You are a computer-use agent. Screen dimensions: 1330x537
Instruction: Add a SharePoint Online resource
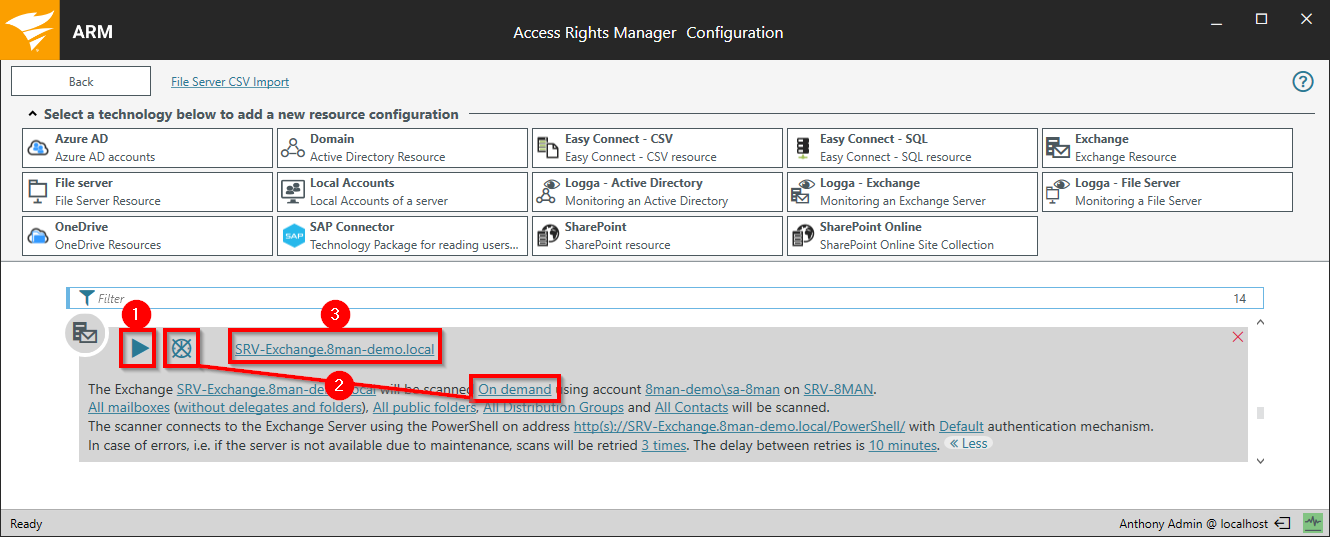click(912, 236)
